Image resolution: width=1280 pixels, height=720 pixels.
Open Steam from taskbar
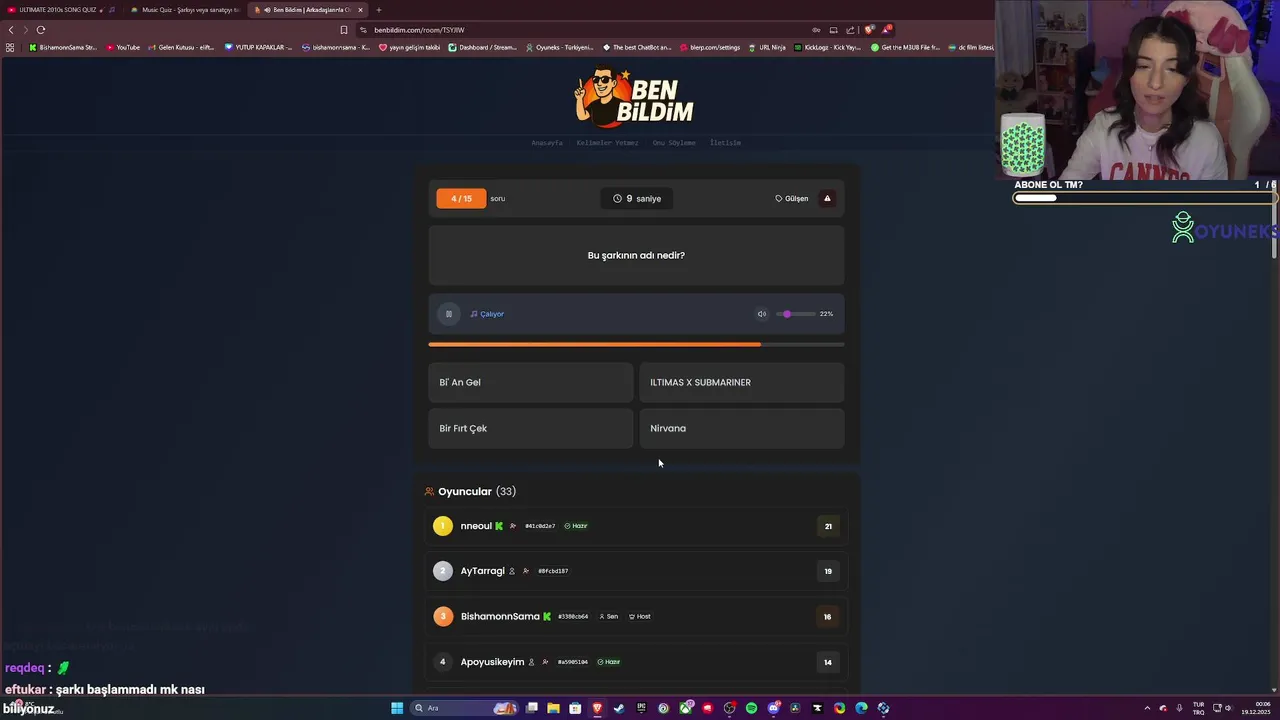coord(619,708)
